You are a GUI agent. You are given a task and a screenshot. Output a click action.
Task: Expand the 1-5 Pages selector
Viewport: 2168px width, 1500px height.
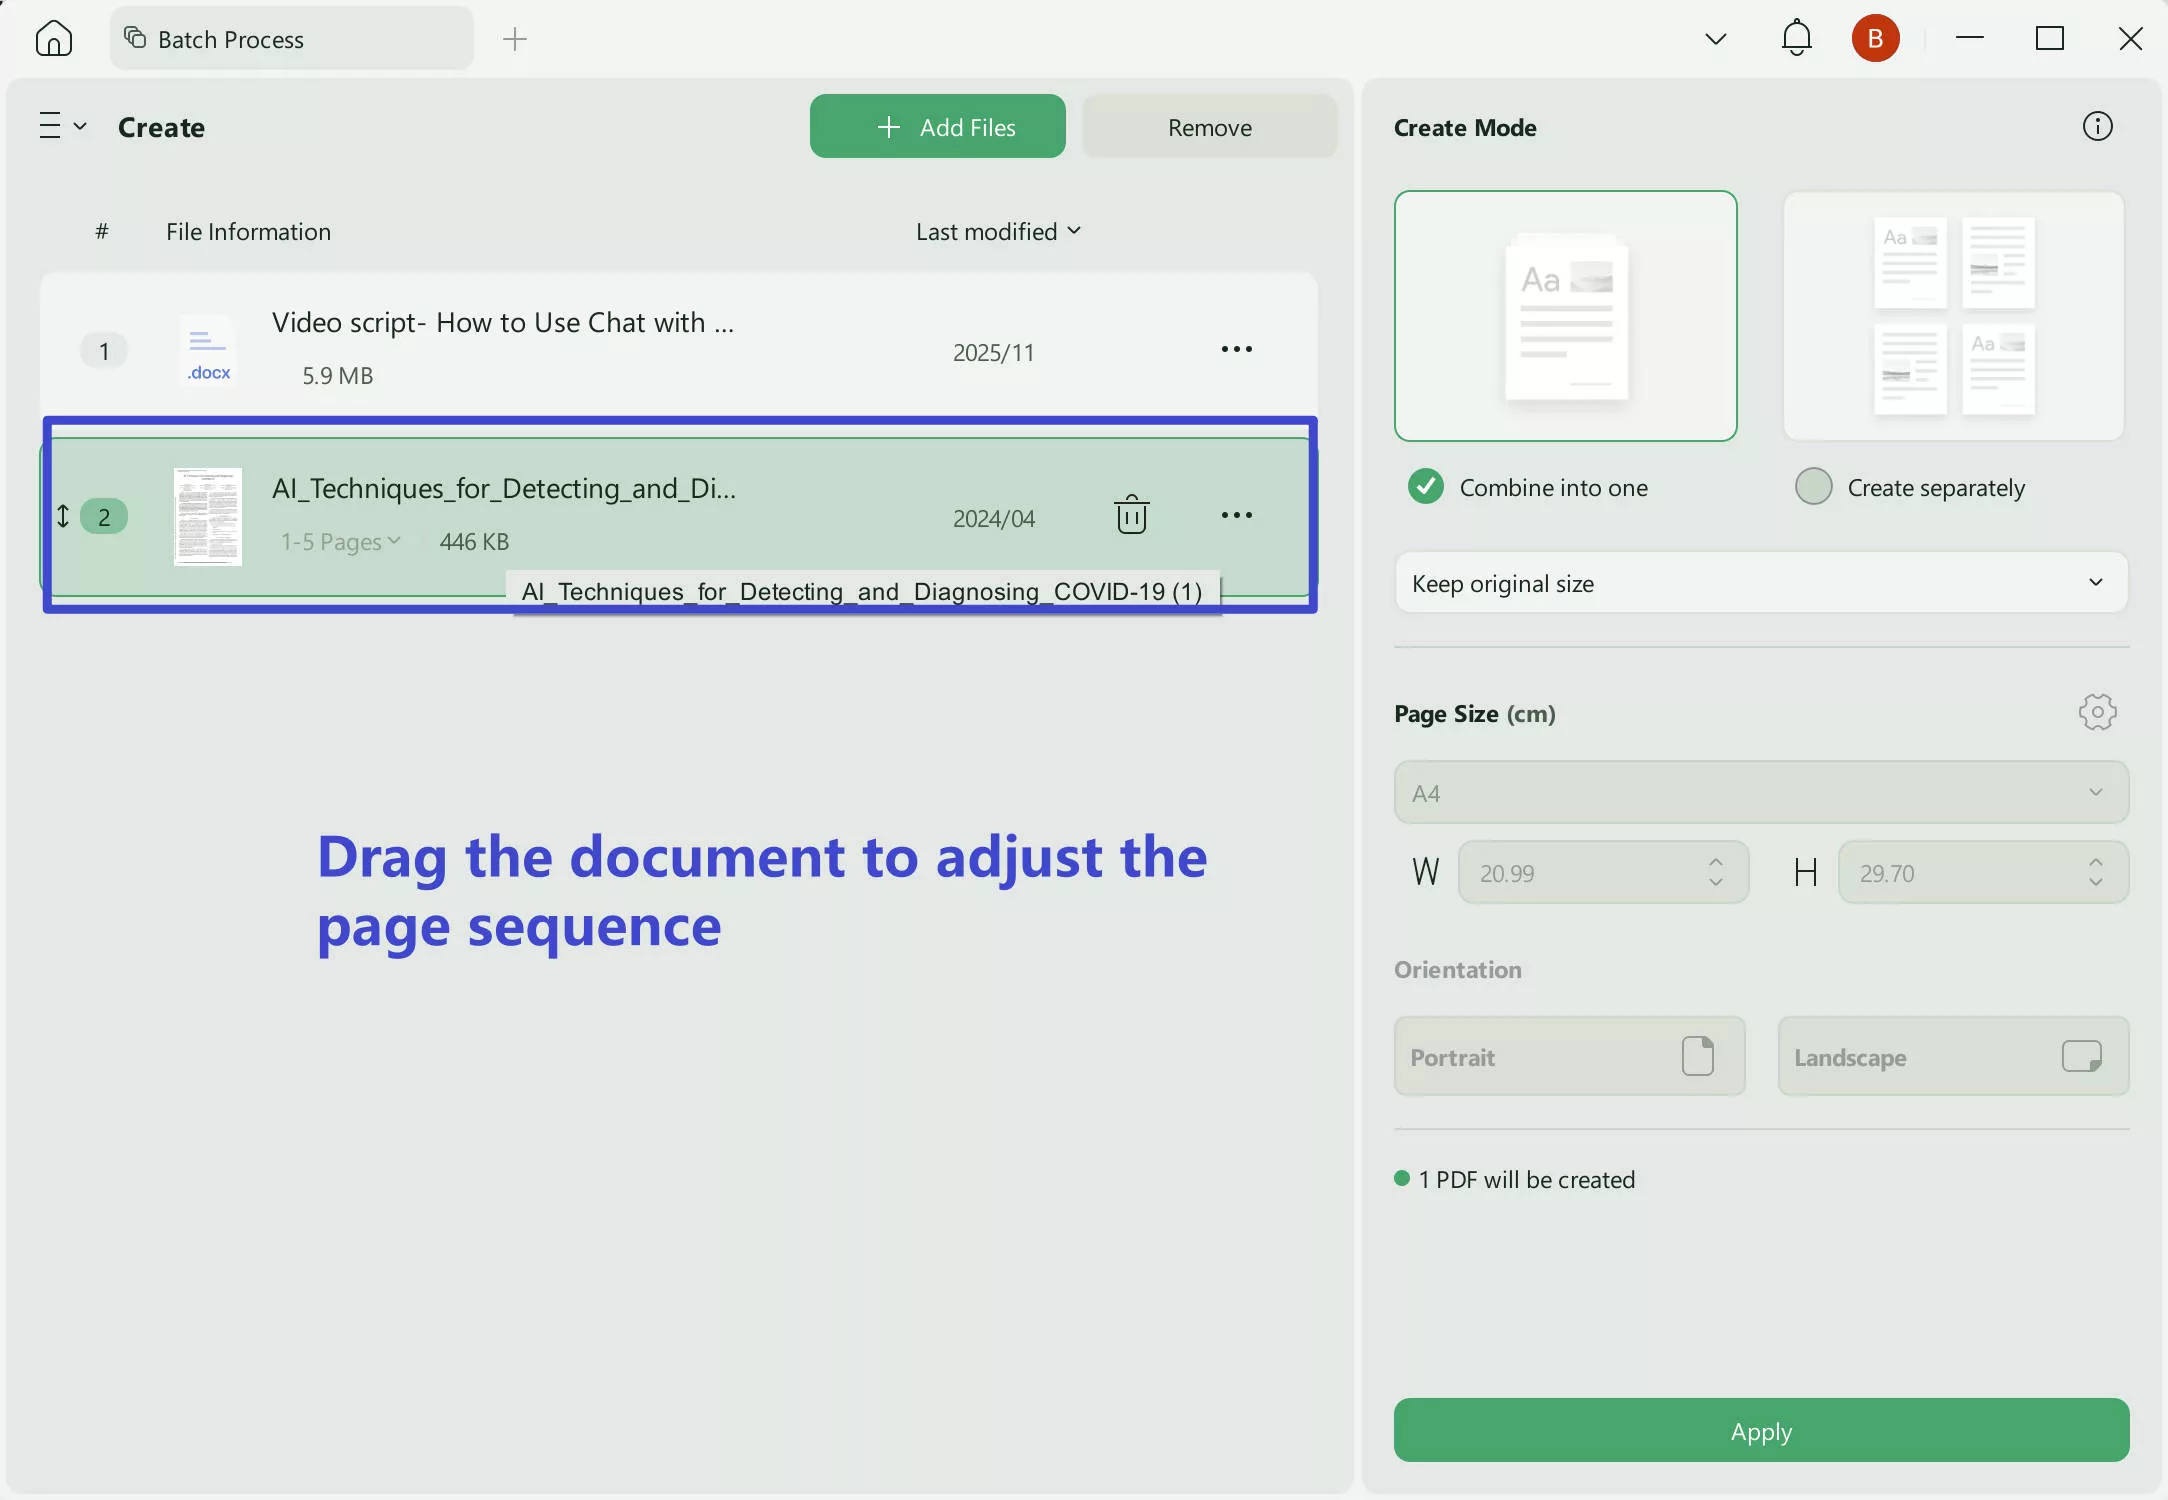339,540
